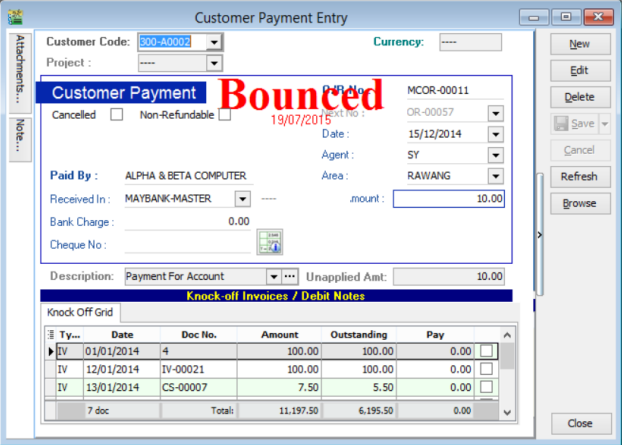Click the app icon in title bar
Screen dimensions: 622x445
click(14, 17)
